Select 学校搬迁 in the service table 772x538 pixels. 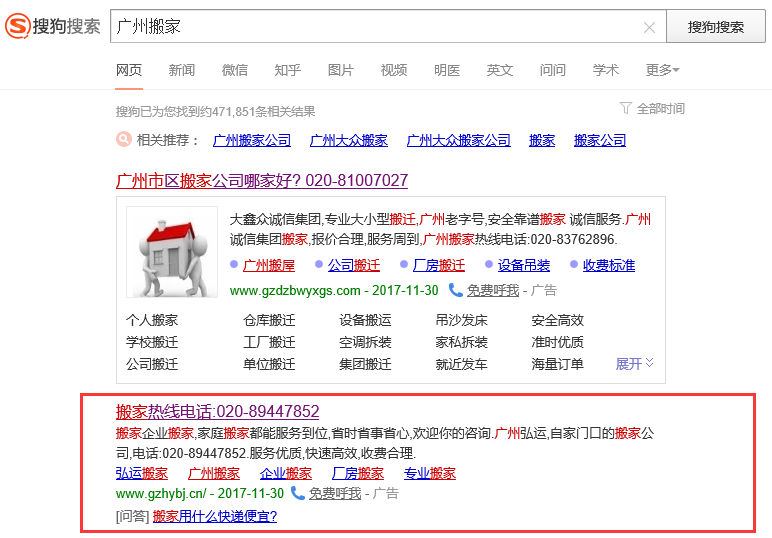(x=152, y=342)
